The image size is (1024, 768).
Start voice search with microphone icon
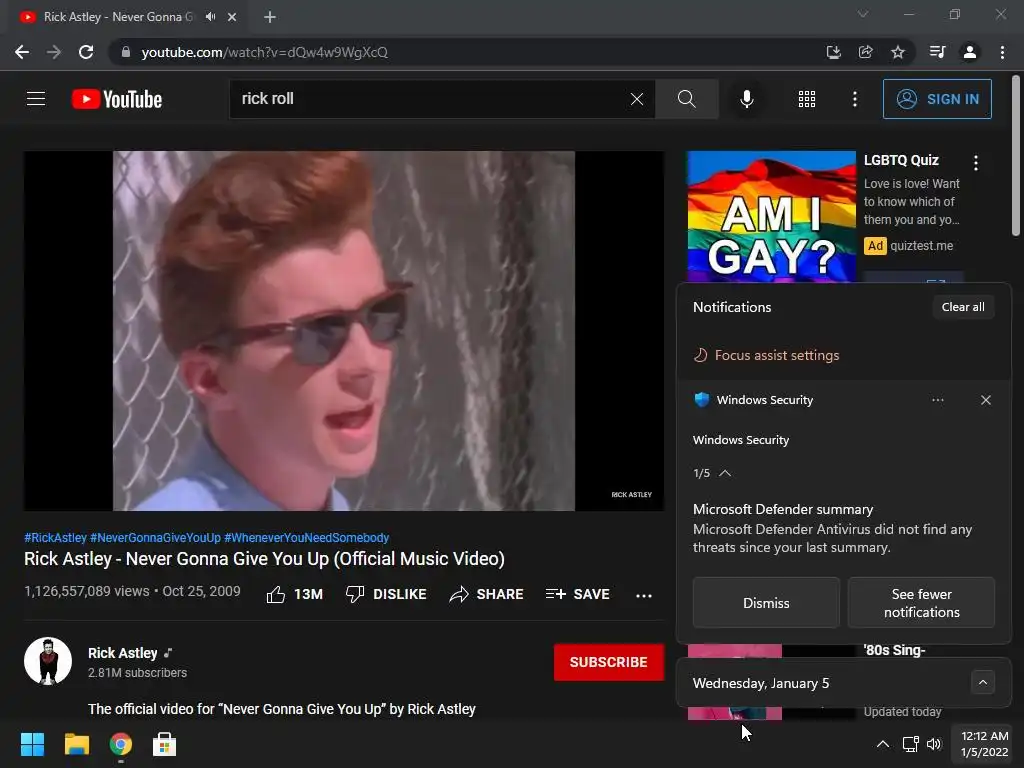(746, 99)
